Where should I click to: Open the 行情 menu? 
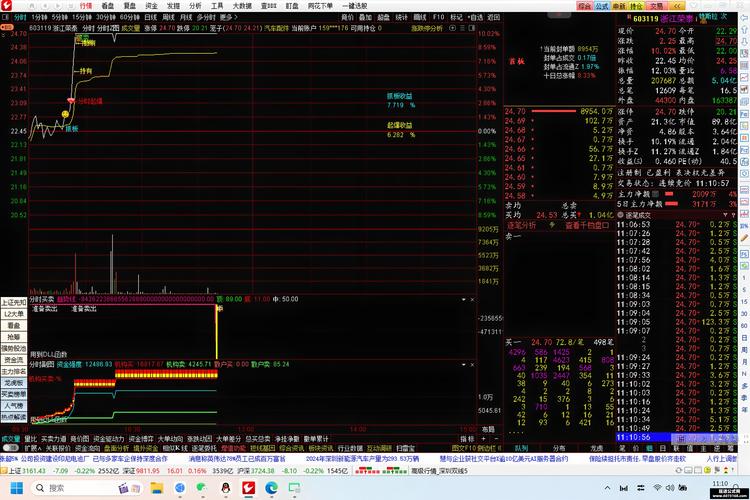click(x=87, y=5)
